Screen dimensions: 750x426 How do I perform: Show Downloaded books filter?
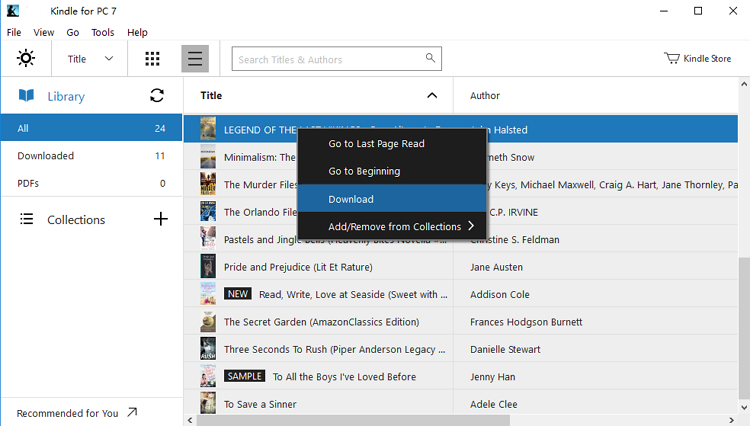91,156
